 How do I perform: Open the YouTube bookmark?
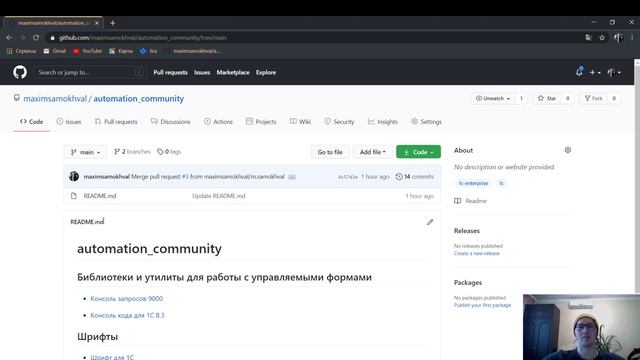pyautogui.click(x=87, y=51)
